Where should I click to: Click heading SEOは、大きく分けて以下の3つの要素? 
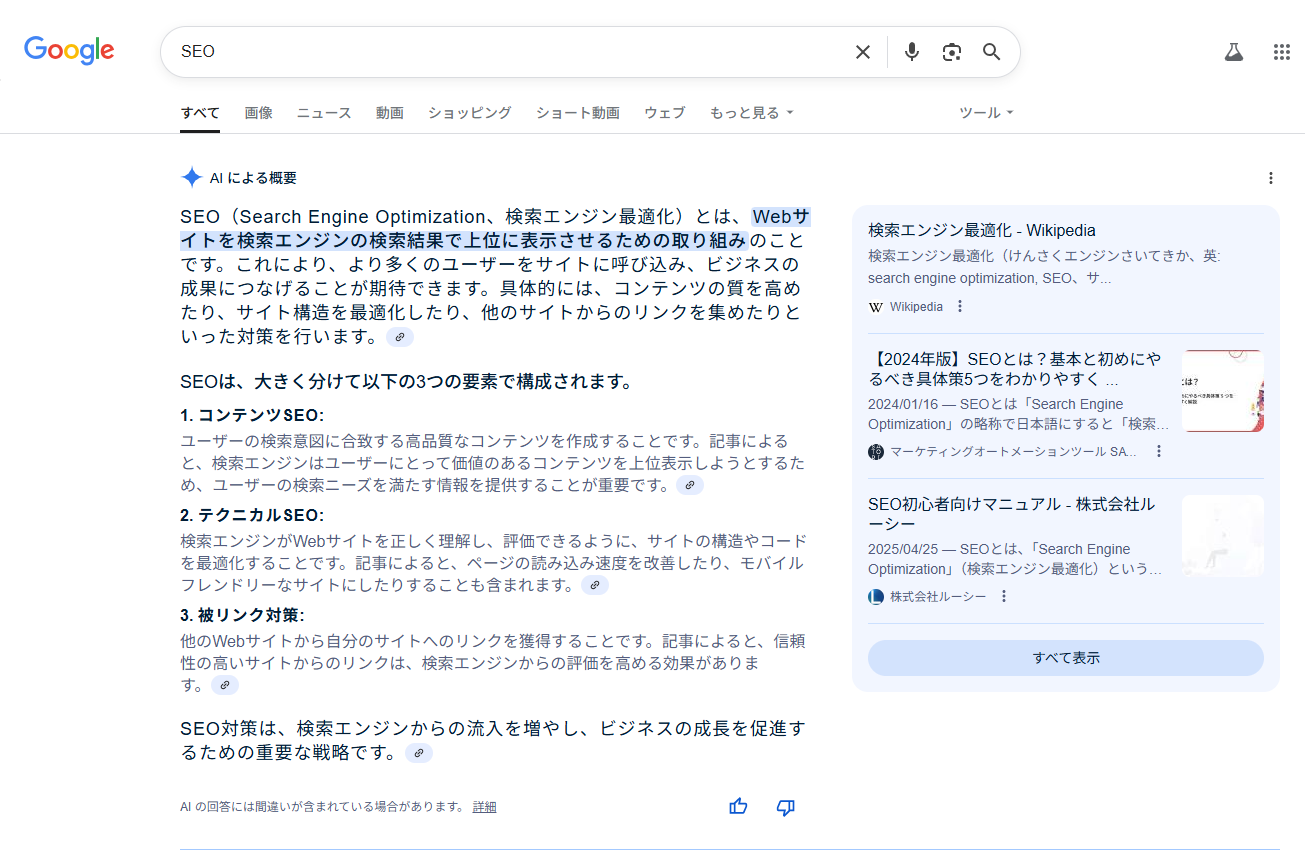[407, 382]
